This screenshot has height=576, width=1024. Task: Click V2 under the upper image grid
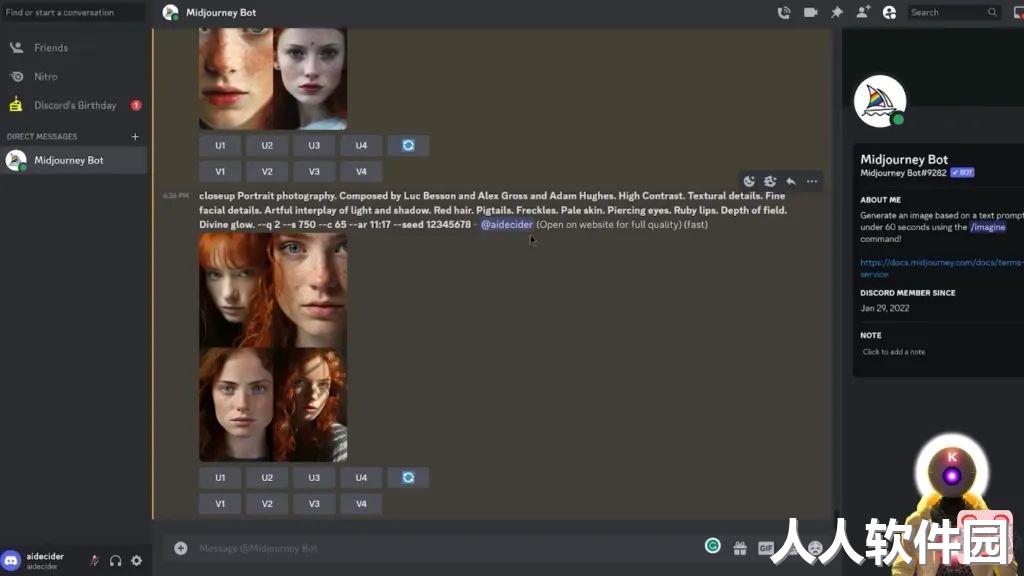tap(267, 172)
